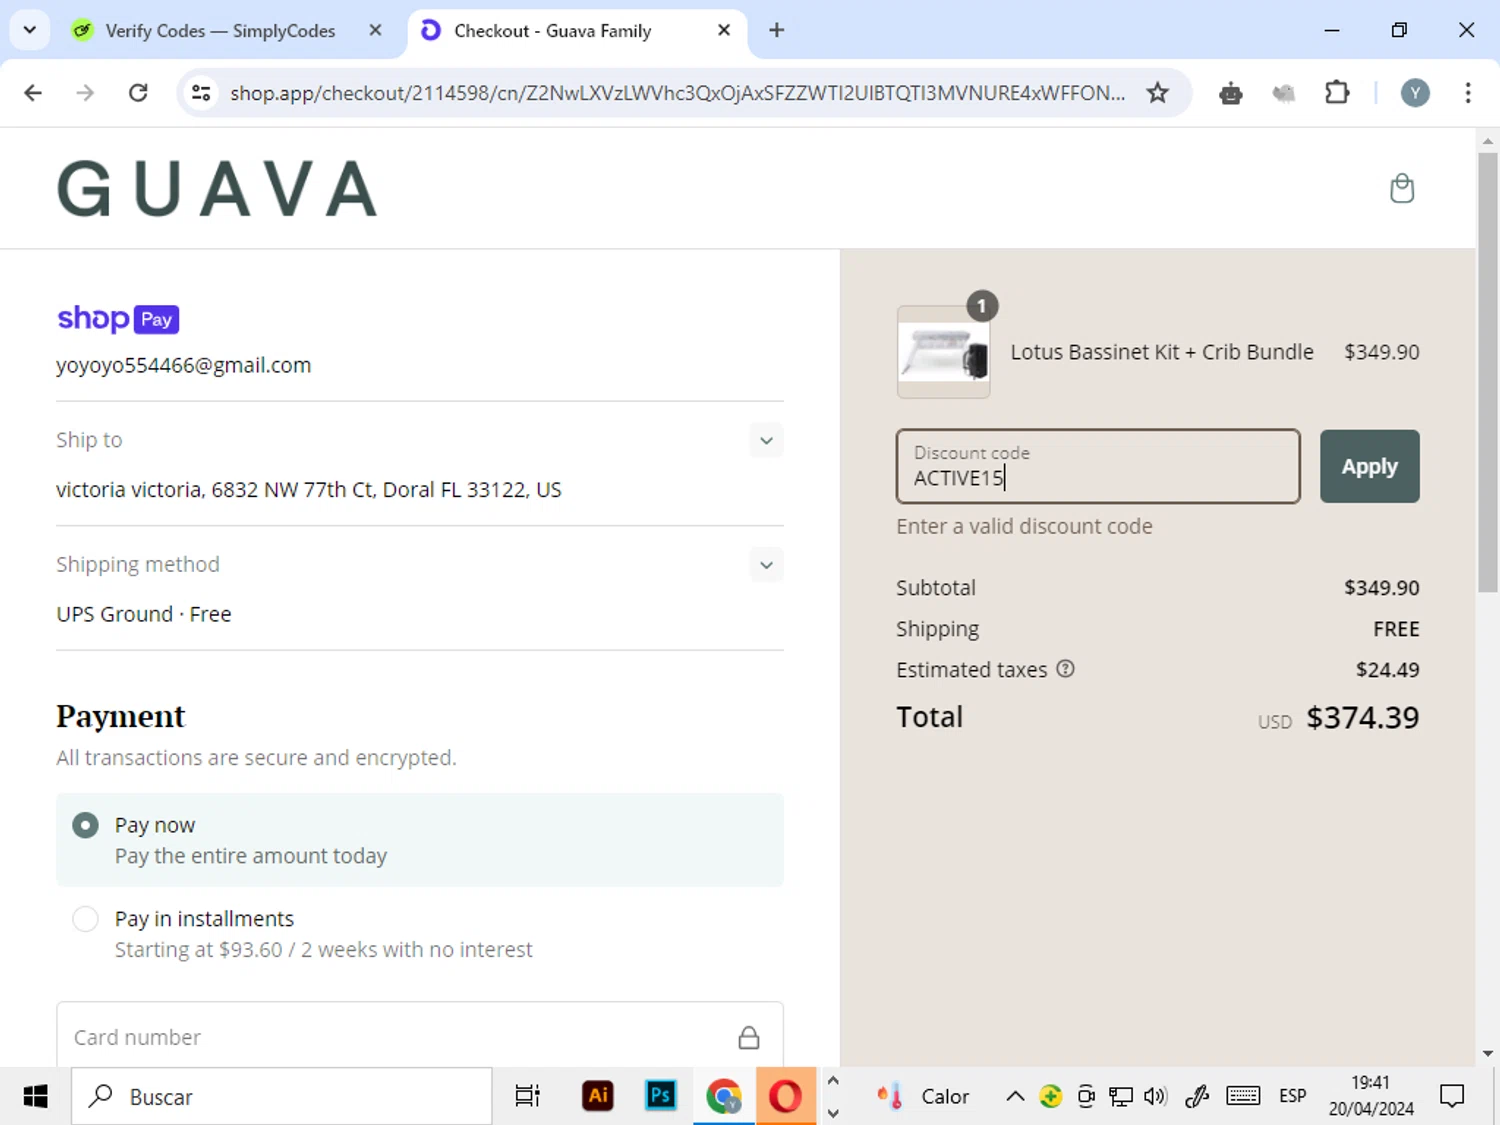Viewport: 1500px width, 1125px height.
Task: Select the Pay in installments option
Action: point(86,919)
